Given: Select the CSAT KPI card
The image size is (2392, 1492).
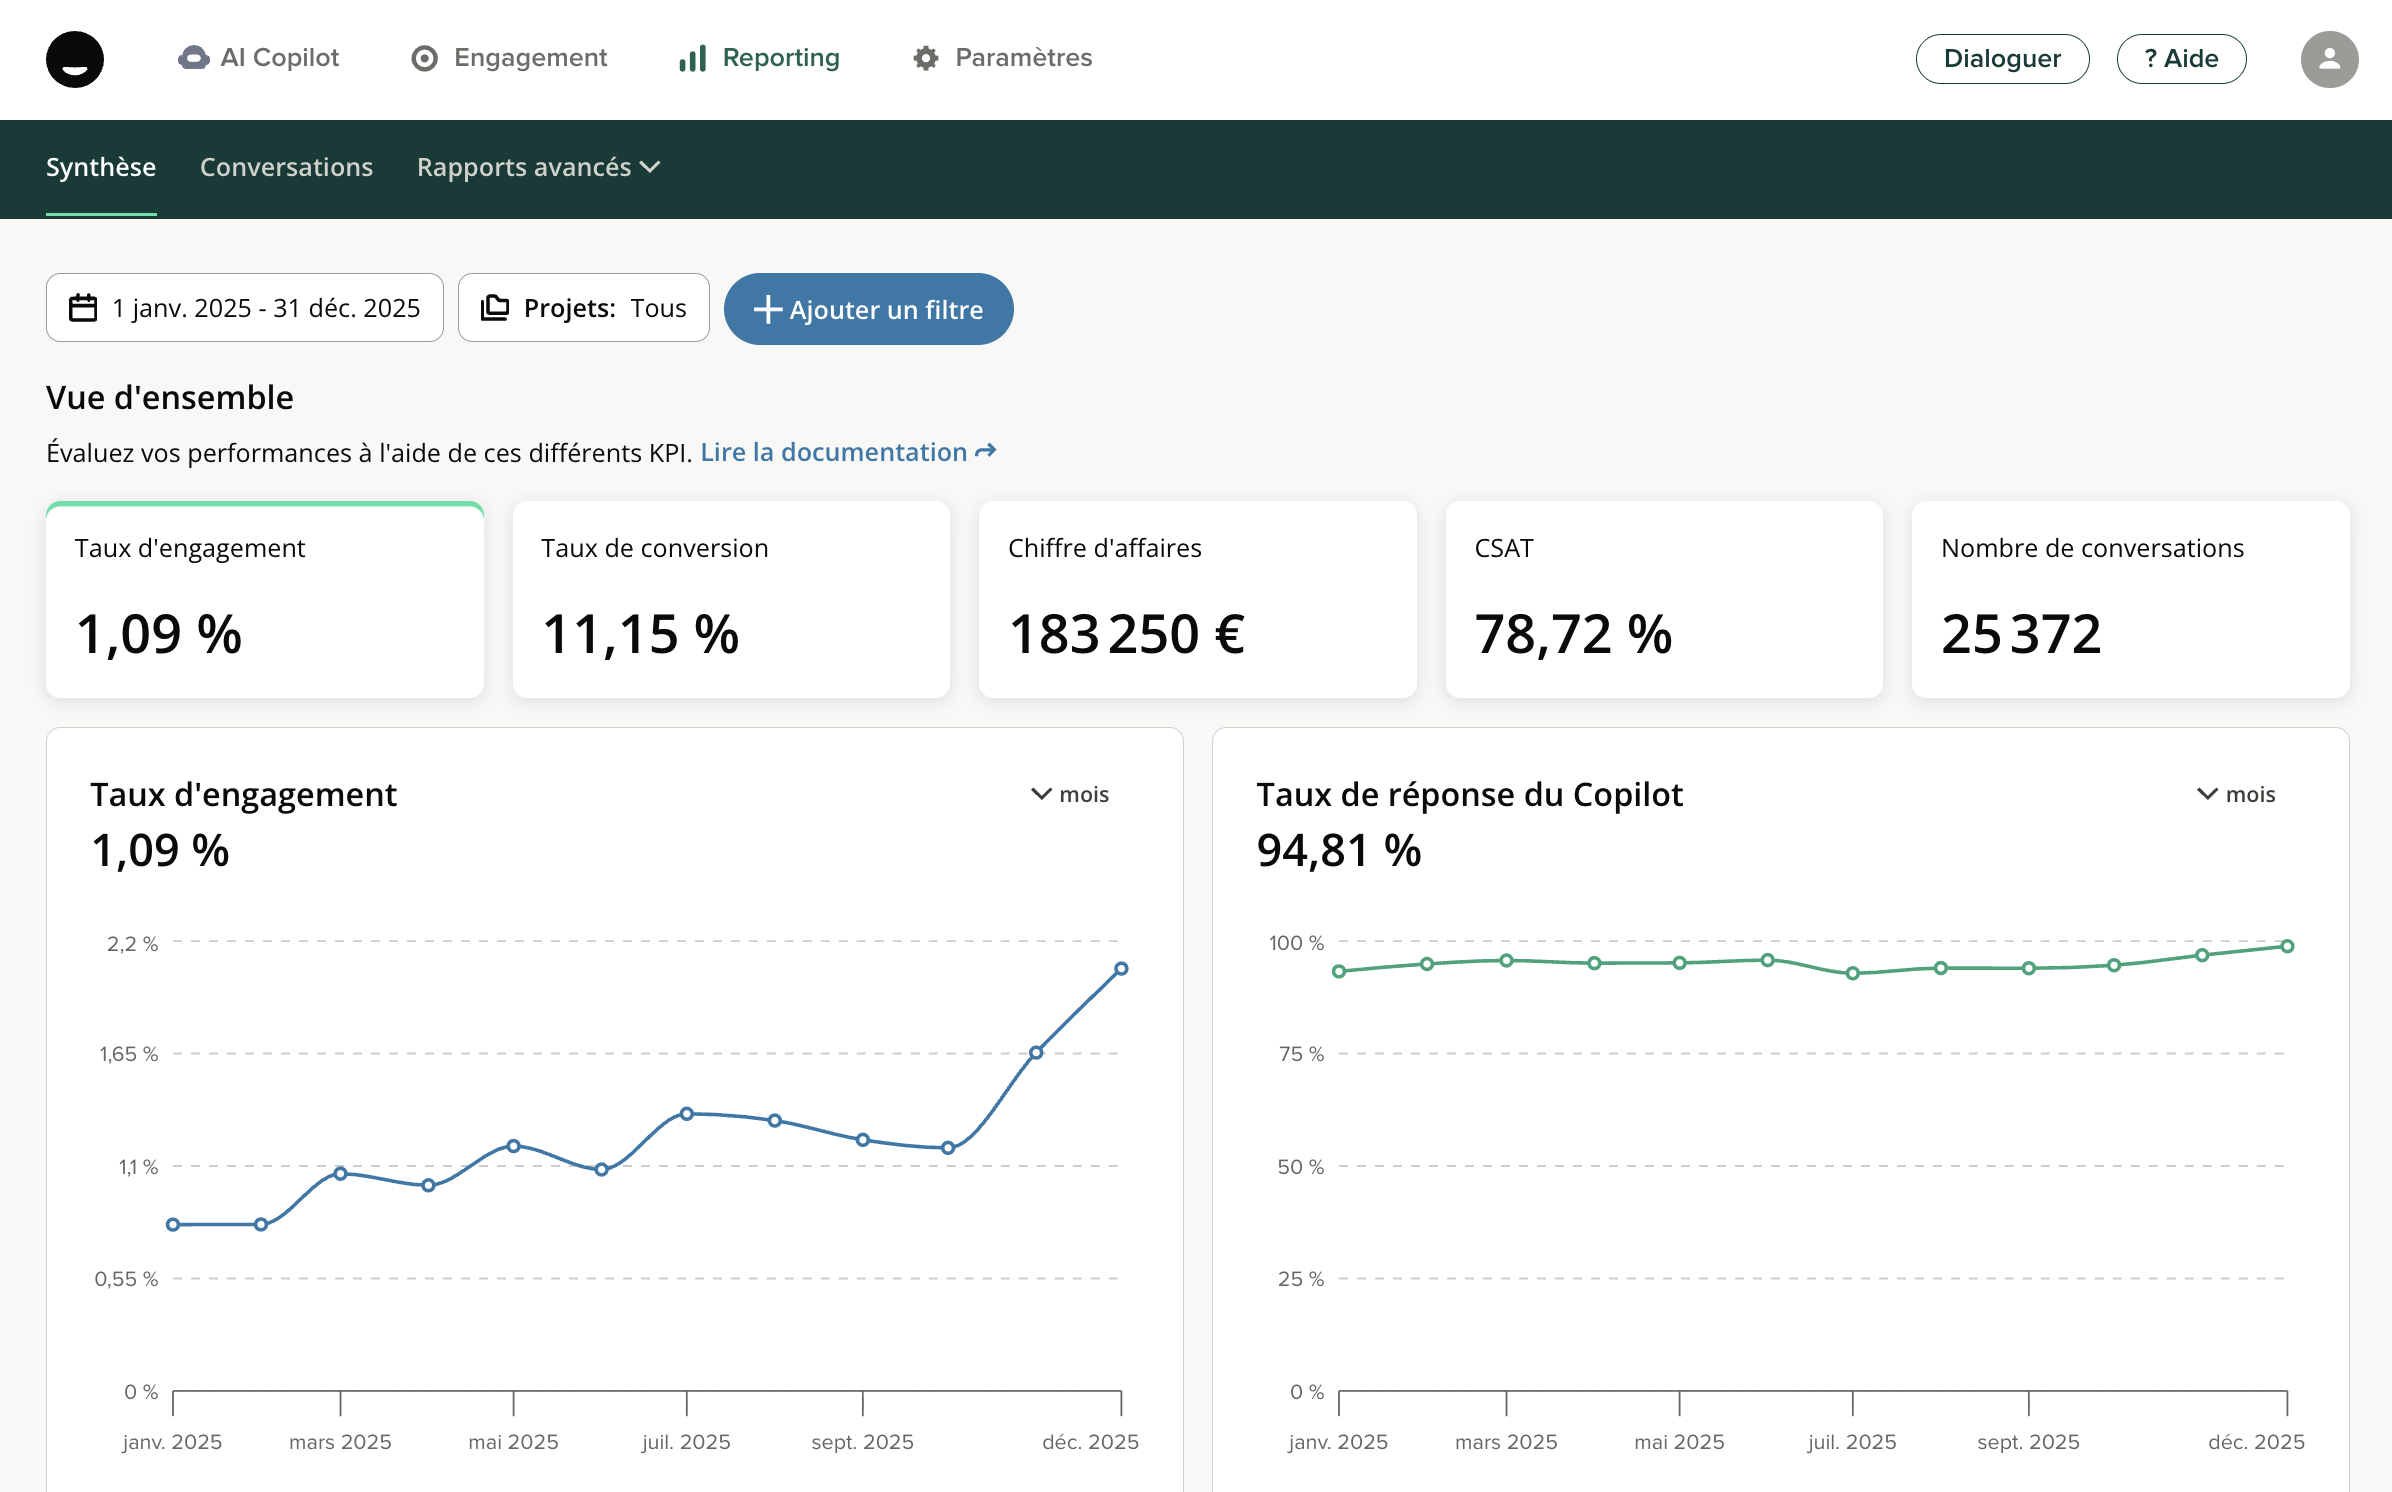Looking at the screenshot, I should pos(1664,599).
